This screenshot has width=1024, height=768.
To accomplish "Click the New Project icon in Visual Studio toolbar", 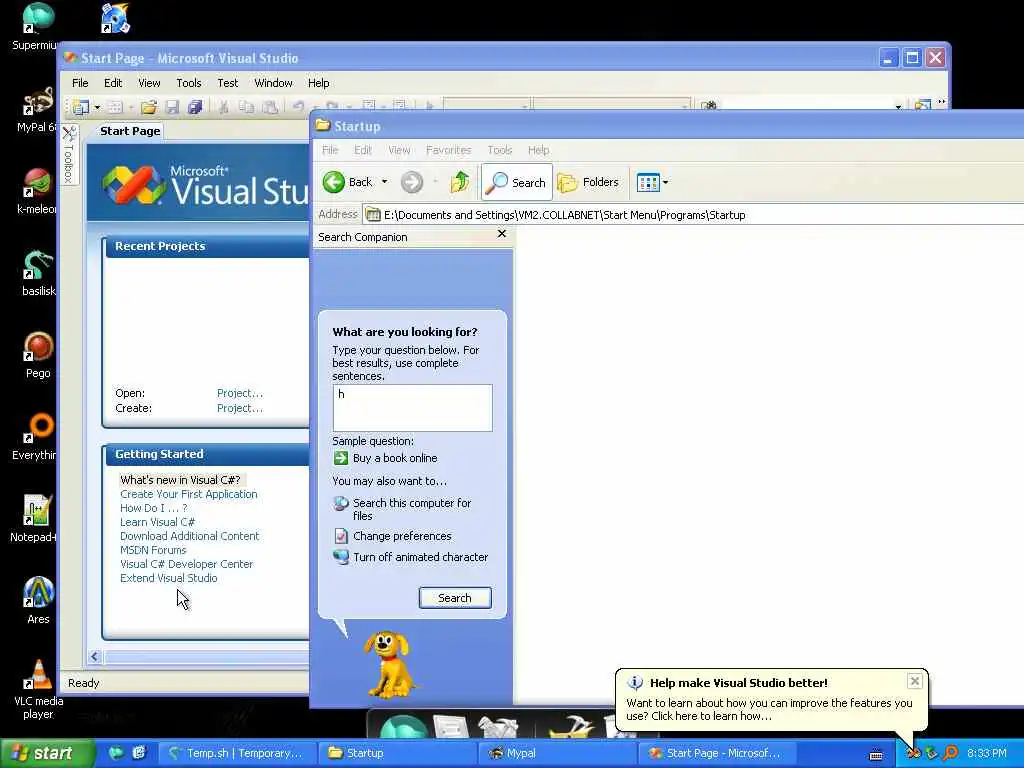I will [80, 106].
